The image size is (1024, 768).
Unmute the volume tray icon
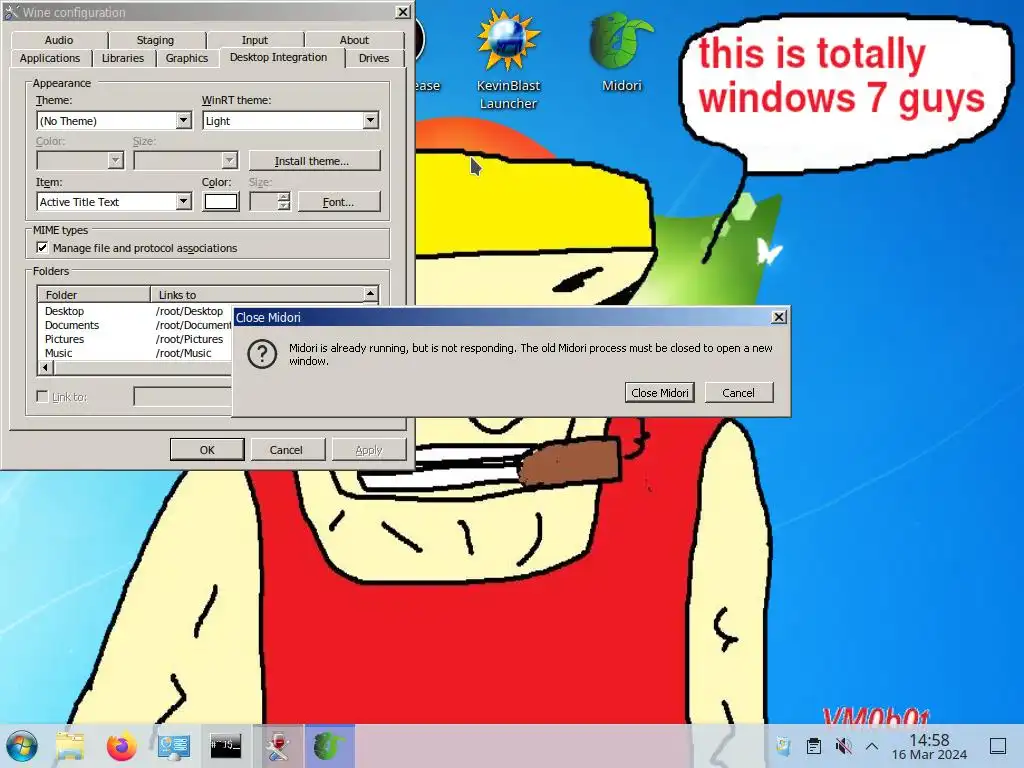tap(843, 745)
